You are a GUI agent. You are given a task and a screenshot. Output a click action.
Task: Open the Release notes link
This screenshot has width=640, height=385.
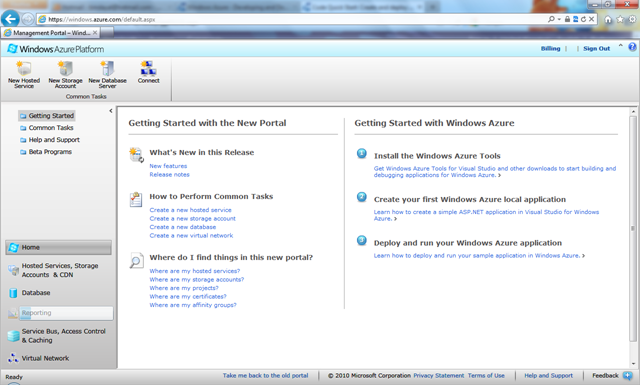point(169,174)
